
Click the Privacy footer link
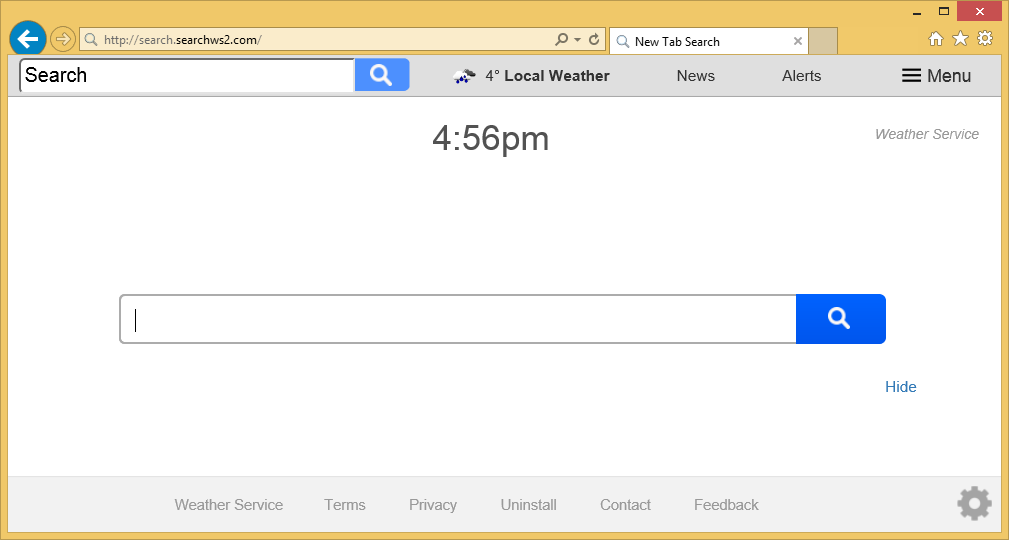click(432, 505)
